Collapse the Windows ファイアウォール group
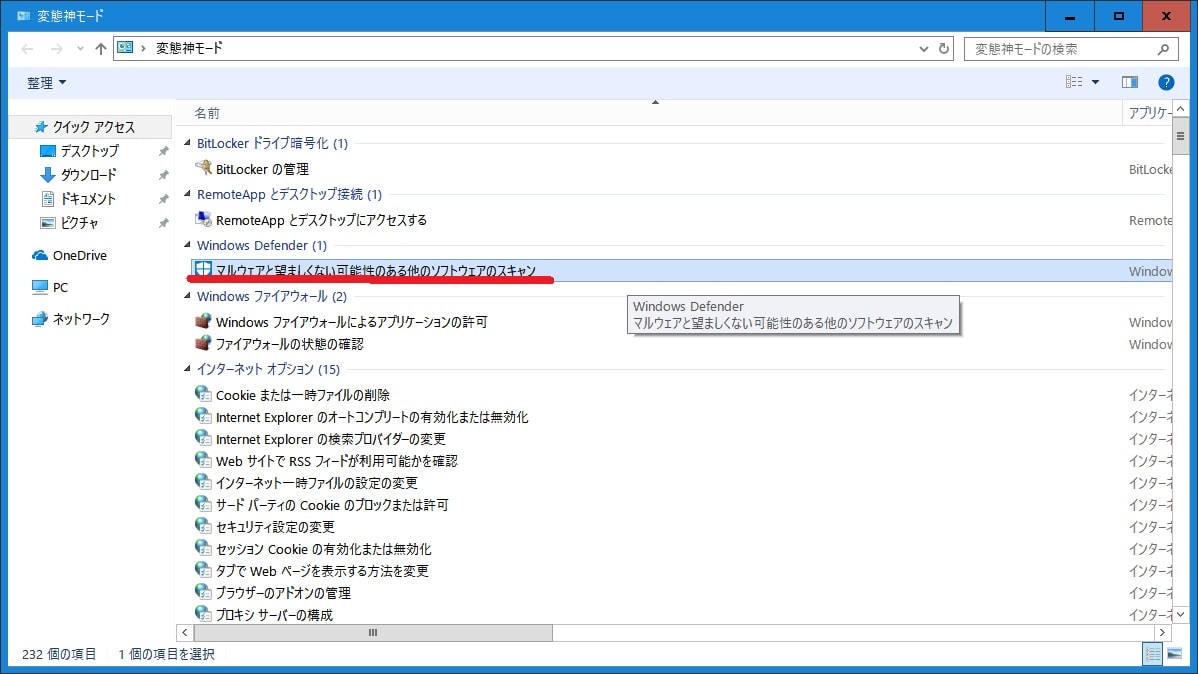This screenshot has height=674, width=1198. tap(187, 296)
